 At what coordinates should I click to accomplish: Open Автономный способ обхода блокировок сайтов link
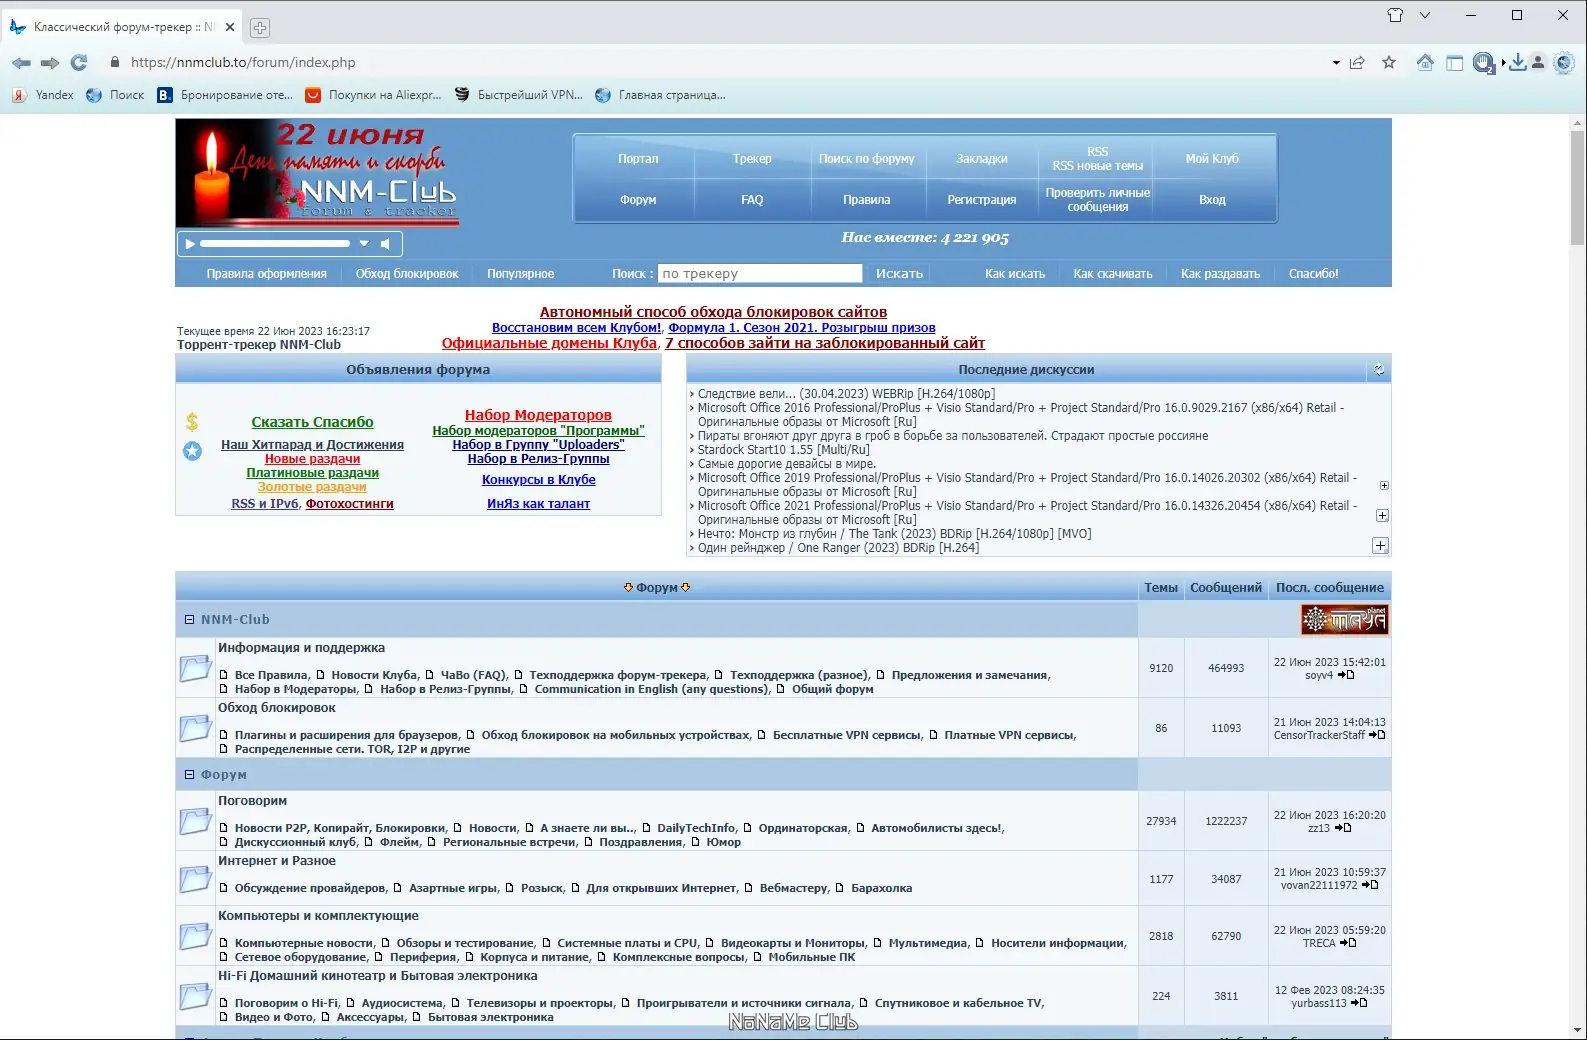pos(713,312)
